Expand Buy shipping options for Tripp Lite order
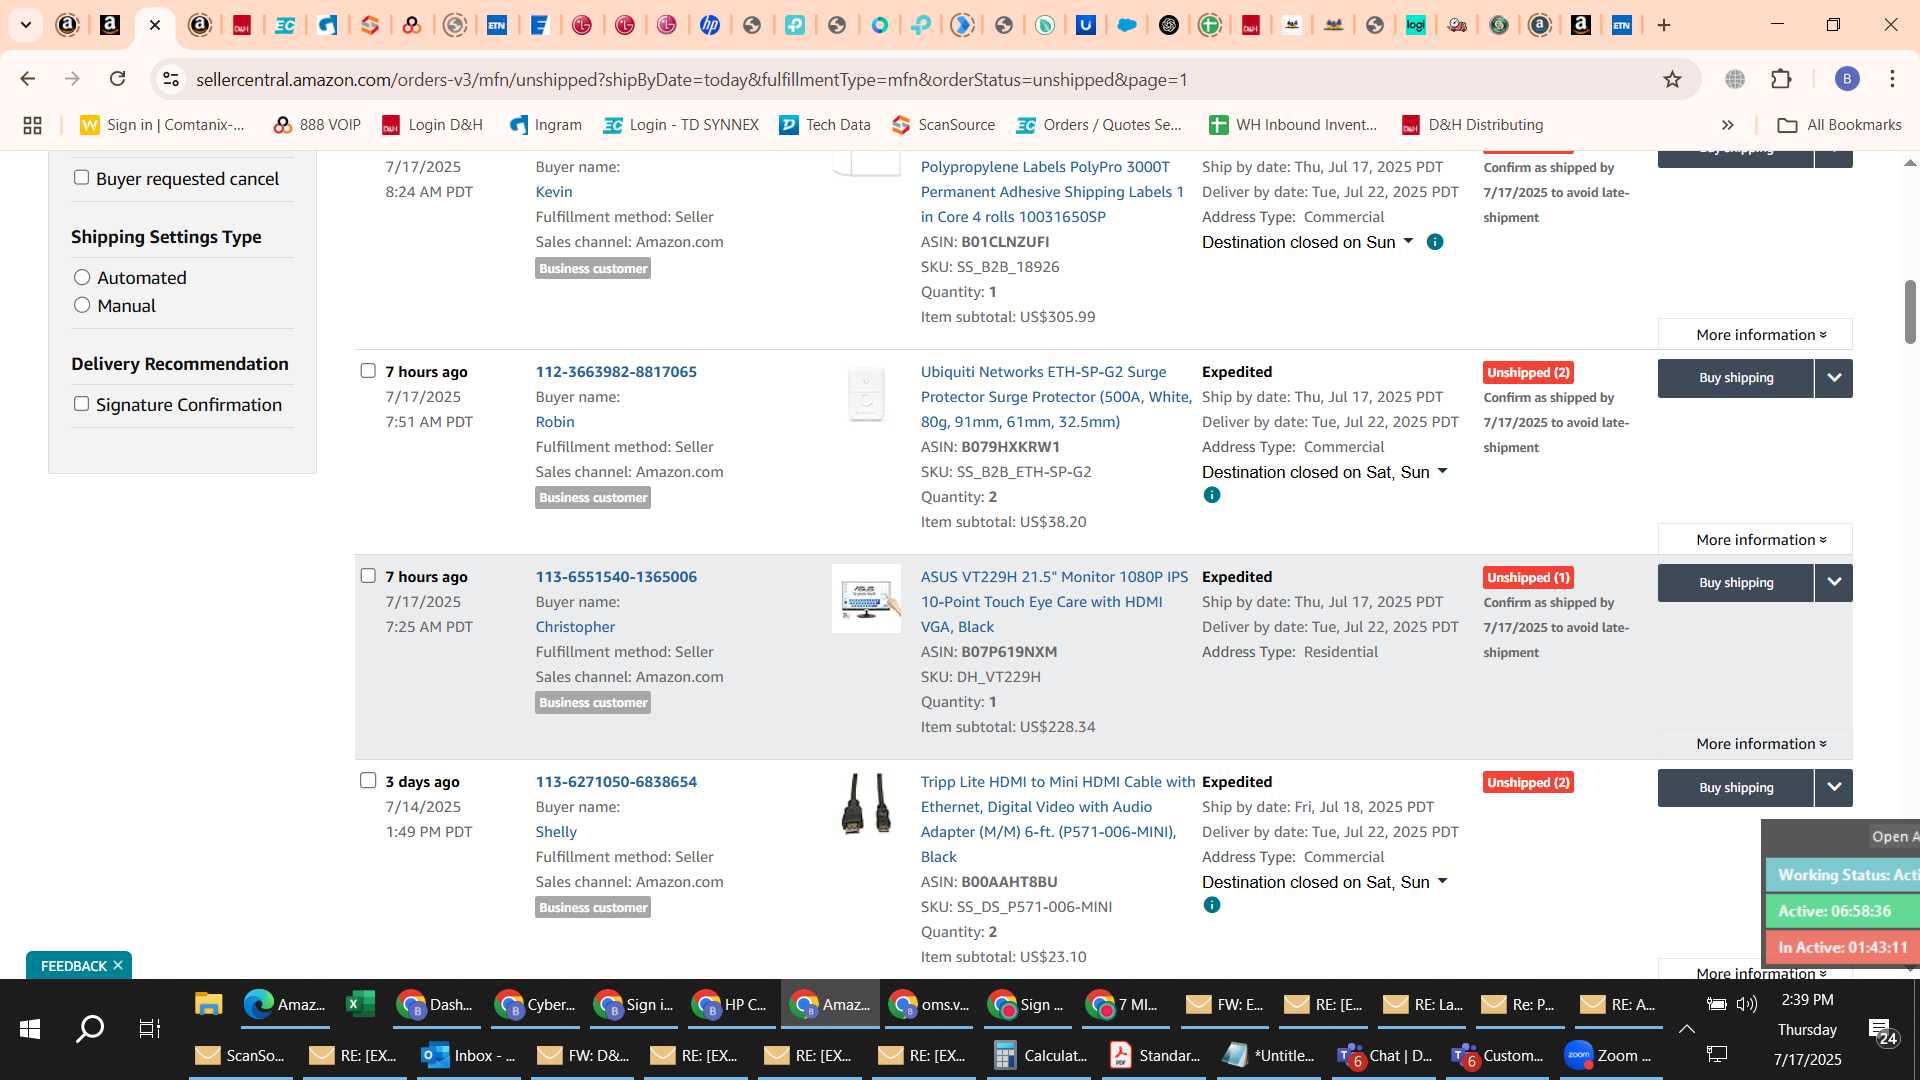The image size is (1920, 1080). click(1834, 788)
